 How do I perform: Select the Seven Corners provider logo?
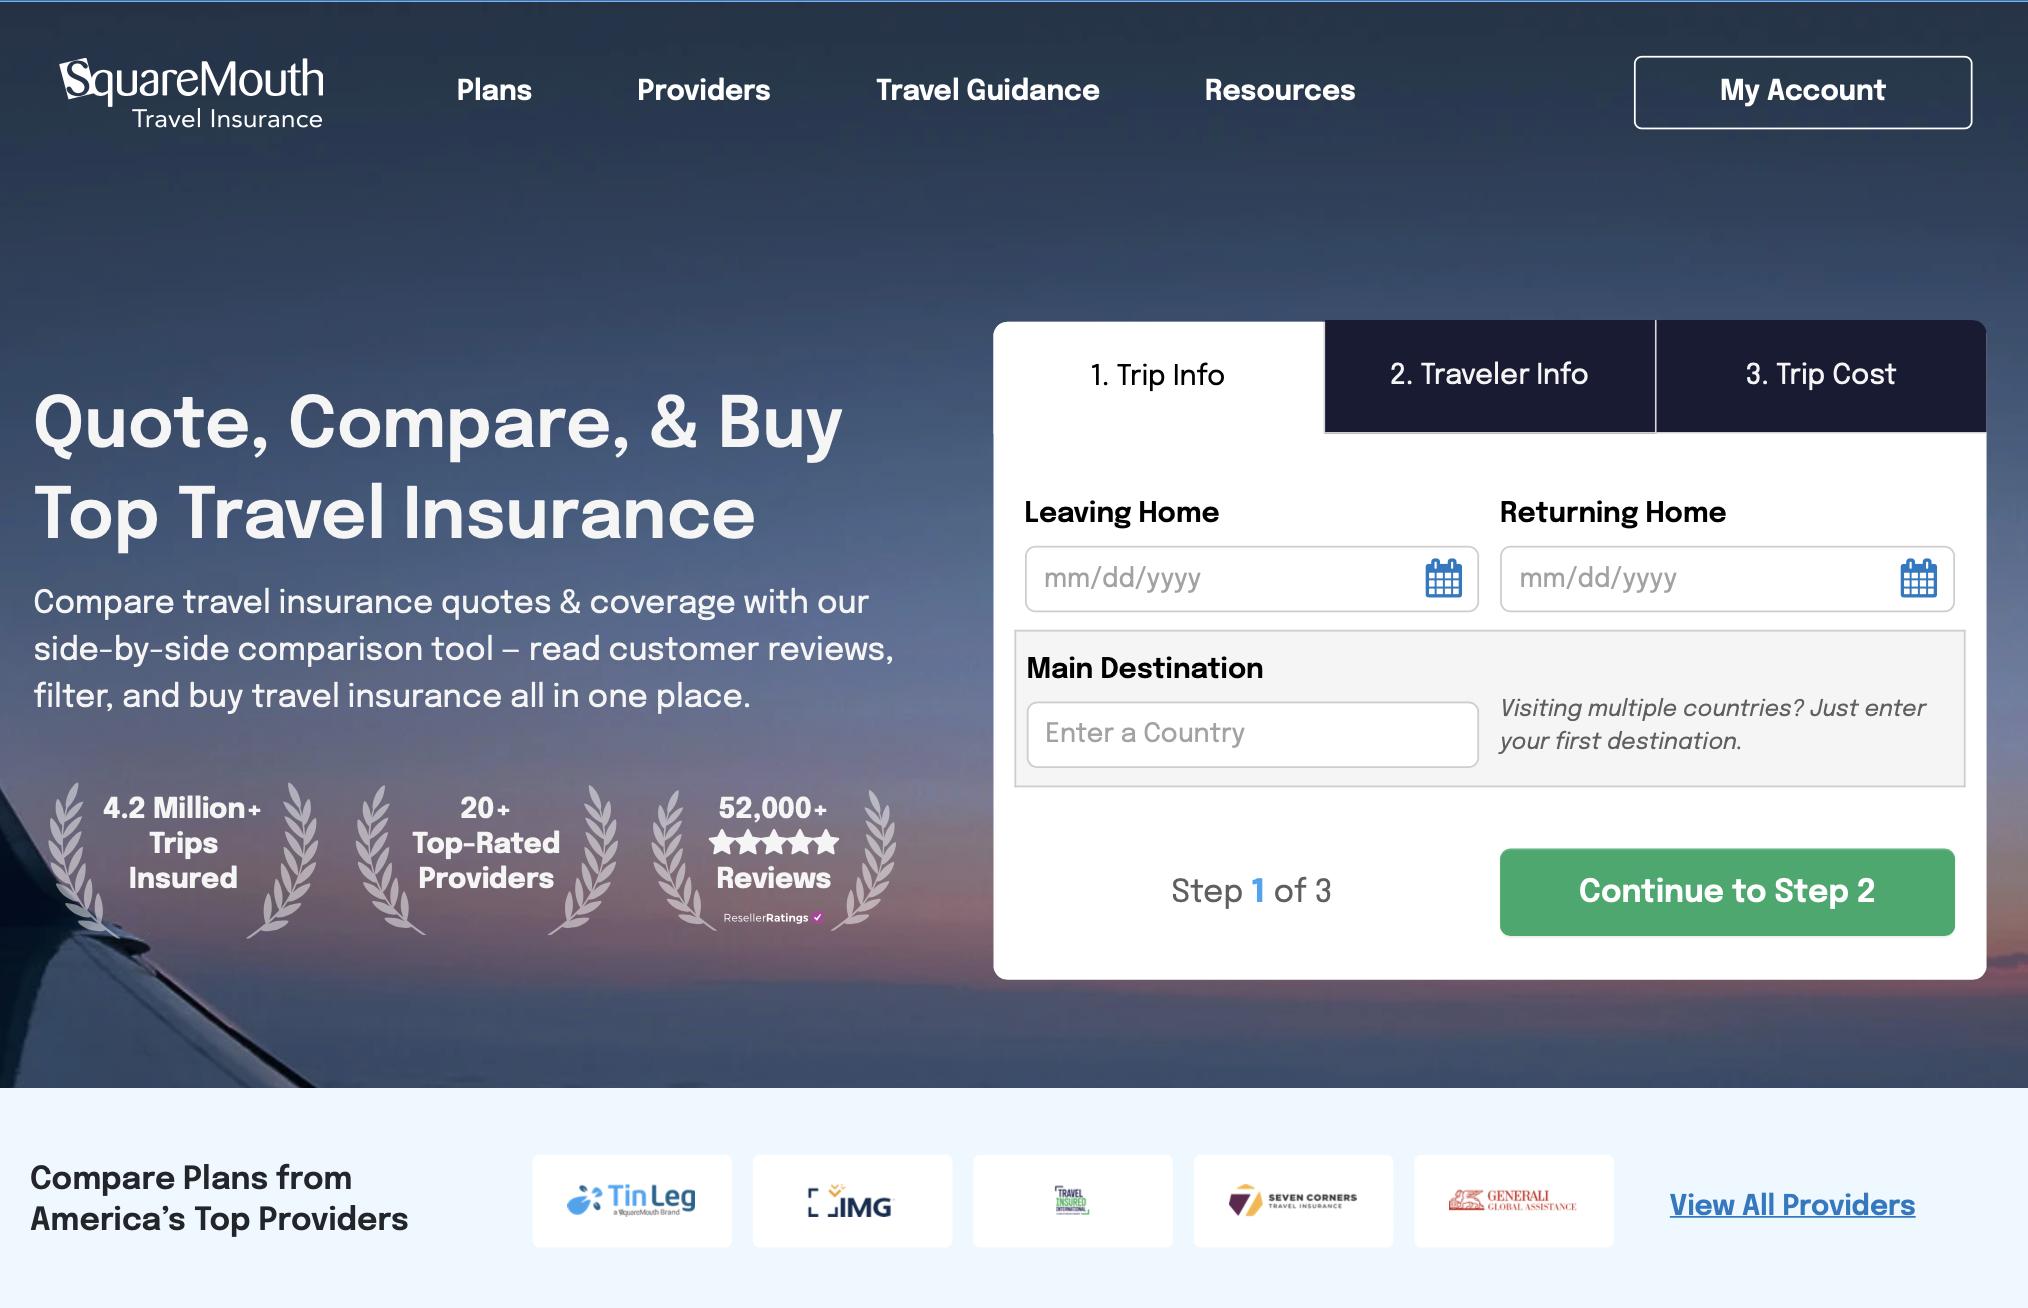[1292, 1200]
